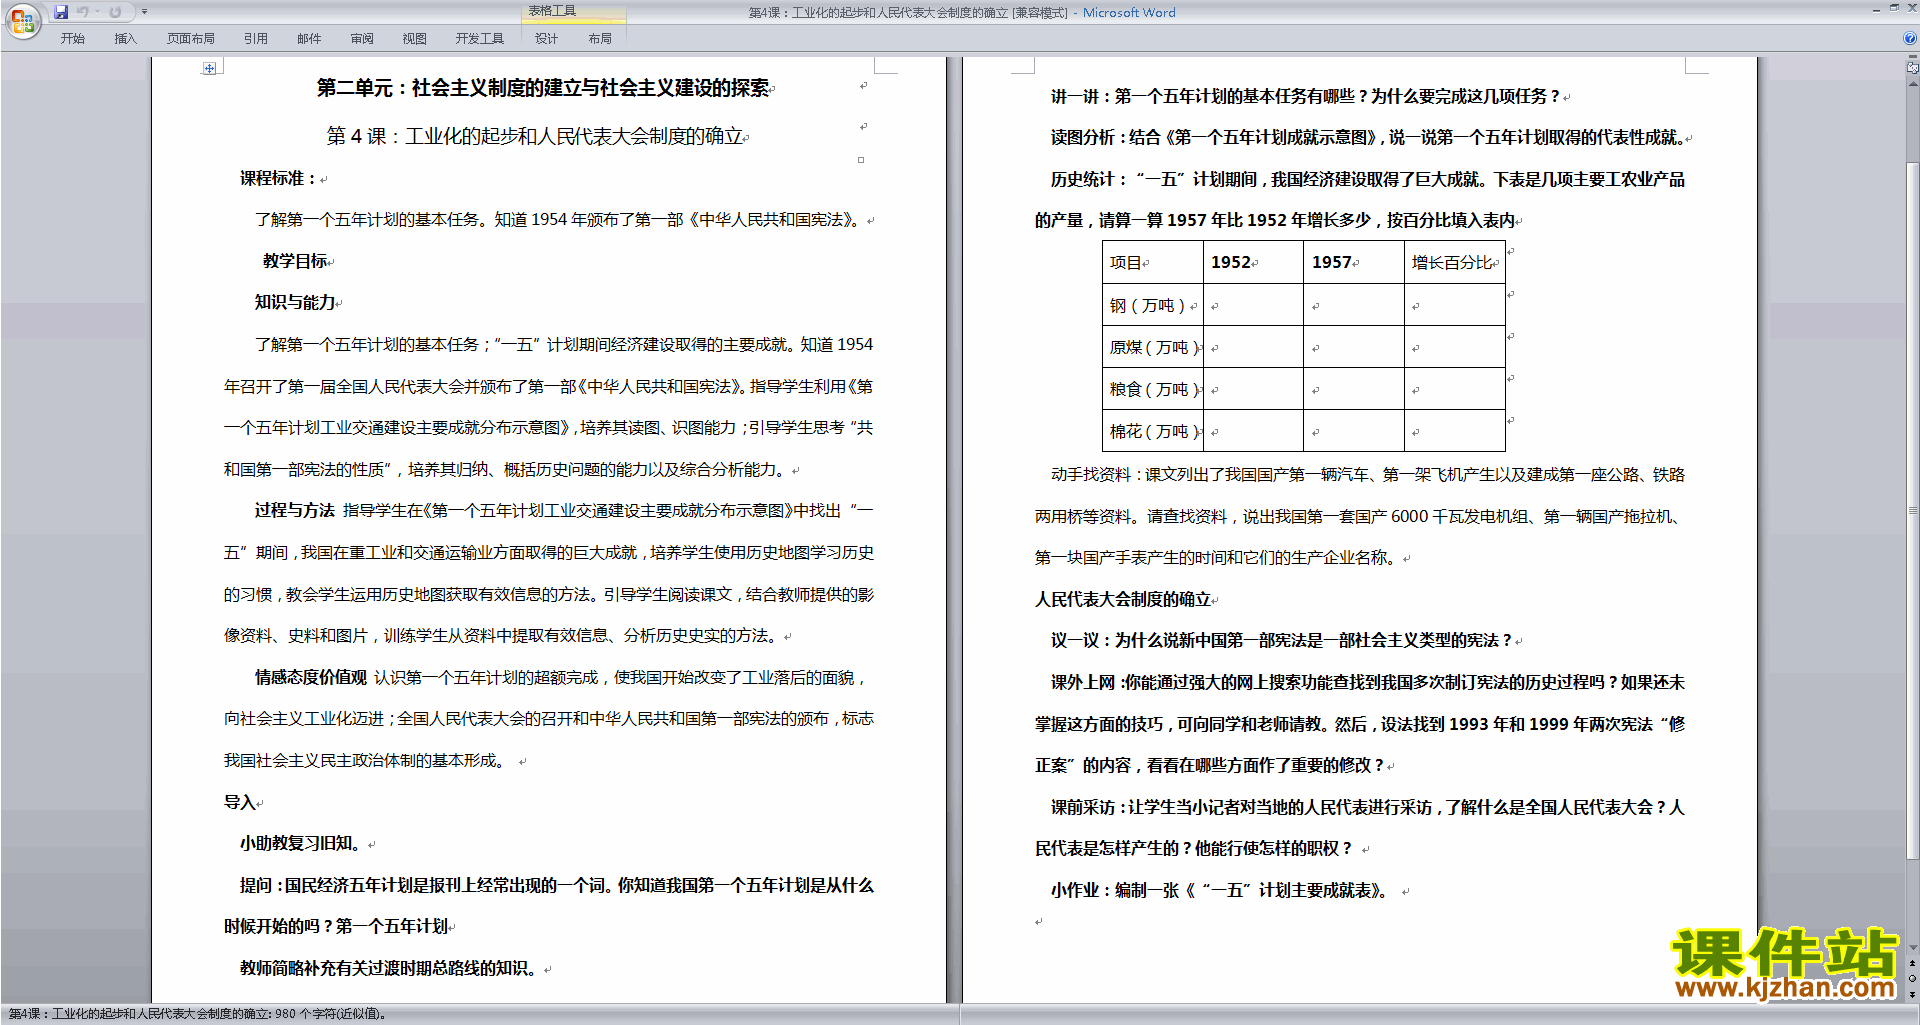Click the line starting with 小作业：编制一张
Viewport: 1920px width, 1025px height.
1222,890
